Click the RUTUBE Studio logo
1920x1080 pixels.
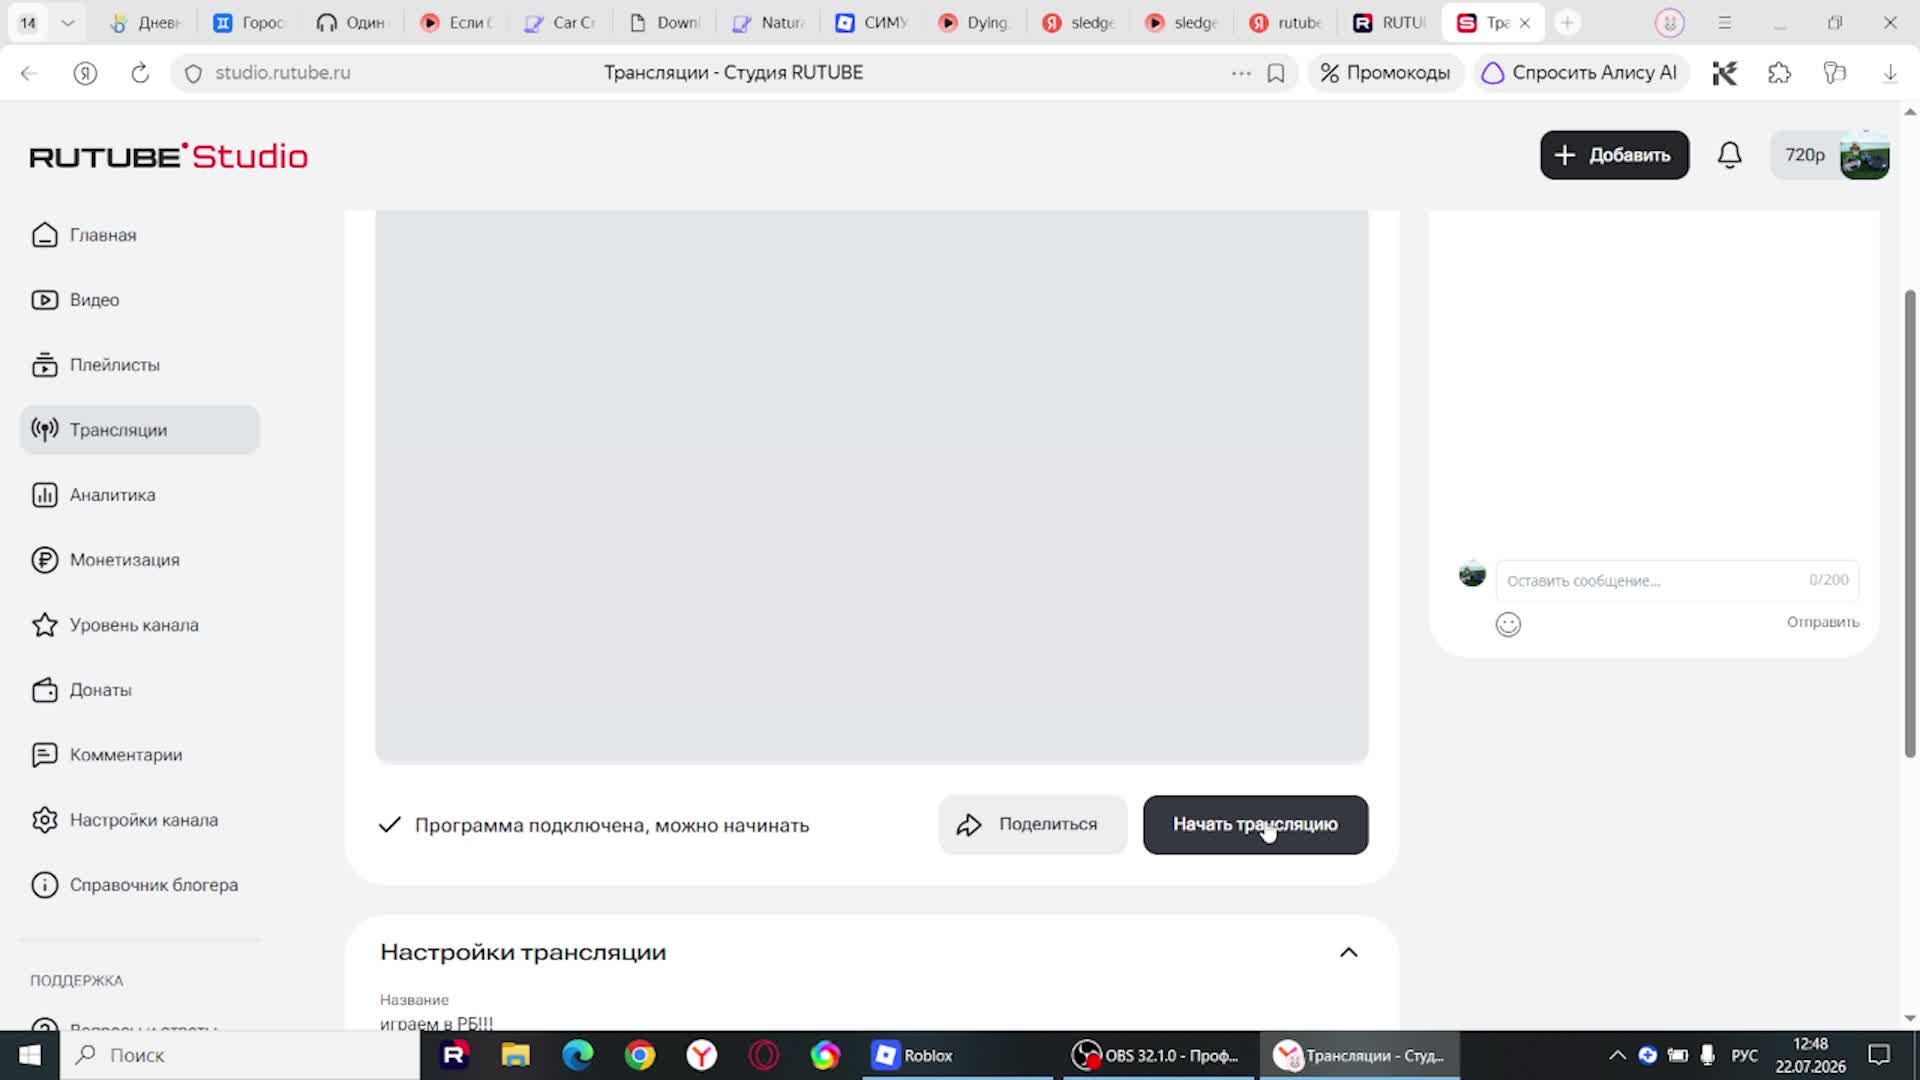pyautogui.click(x=169, y=156)
